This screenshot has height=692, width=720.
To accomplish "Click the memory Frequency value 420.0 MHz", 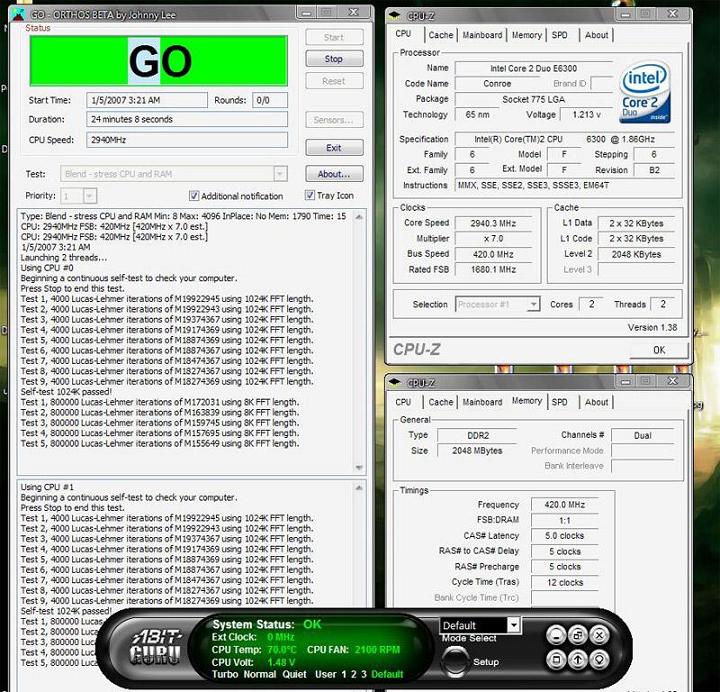I will (x=565, y=505).
